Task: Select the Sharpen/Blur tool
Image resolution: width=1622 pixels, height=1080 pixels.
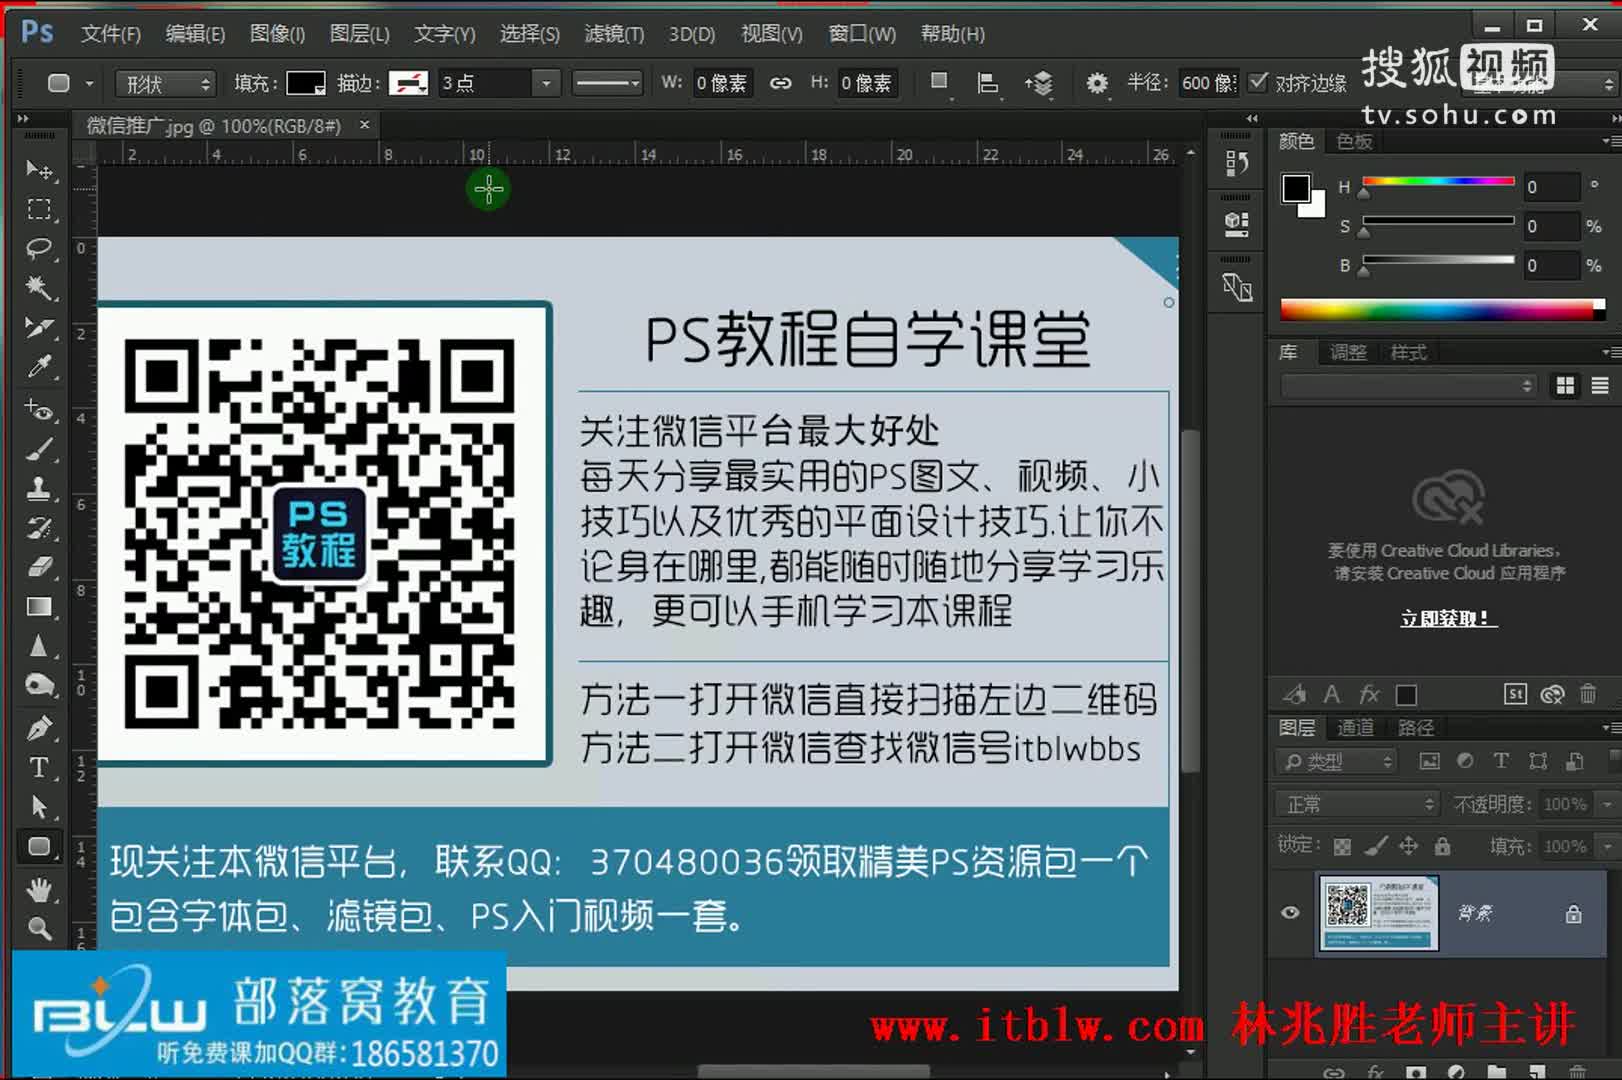Action: 40,646
